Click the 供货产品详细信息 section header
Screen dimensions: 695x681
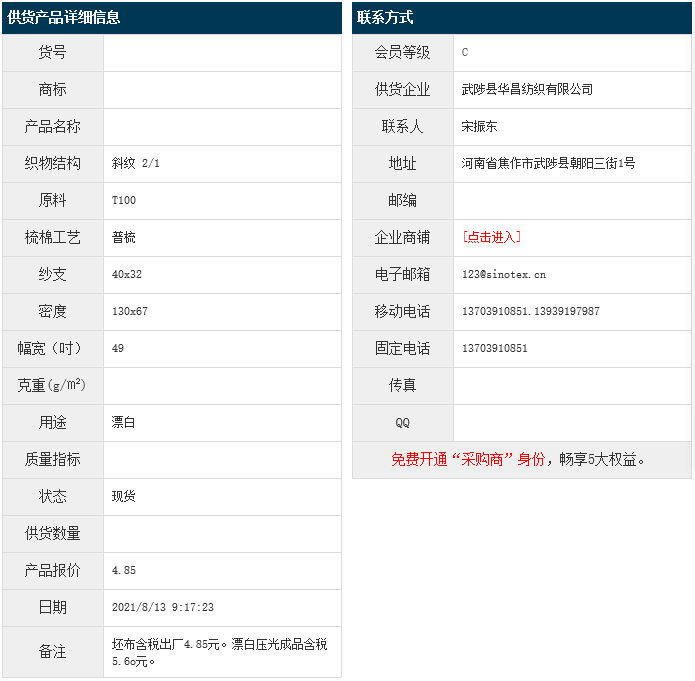tap(64, 17)
